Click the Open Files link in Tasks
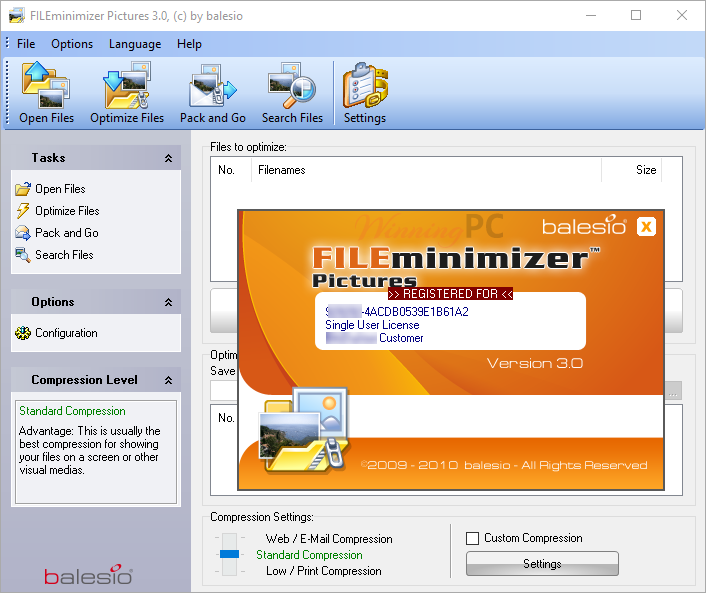This screenshot has width=706, height=593. click(60, 189)
